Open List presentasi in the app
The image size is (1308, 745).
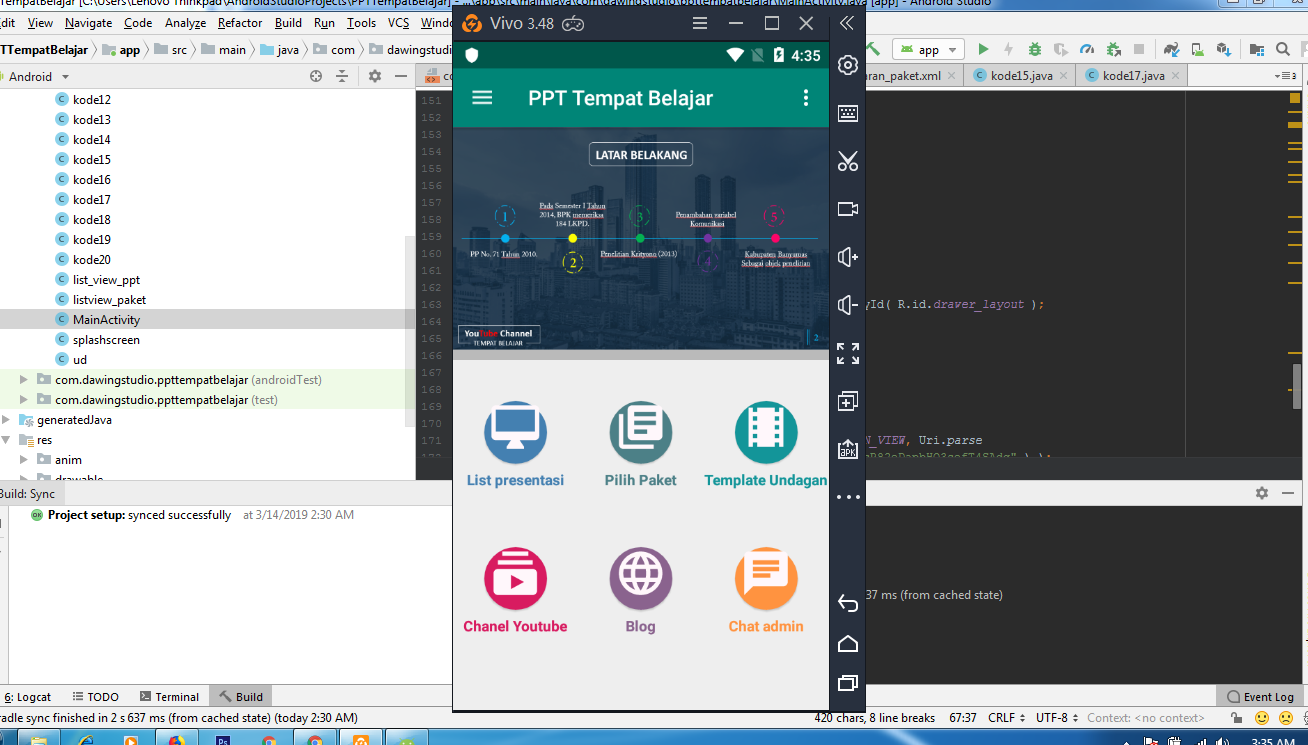click(x=515, y=430)
